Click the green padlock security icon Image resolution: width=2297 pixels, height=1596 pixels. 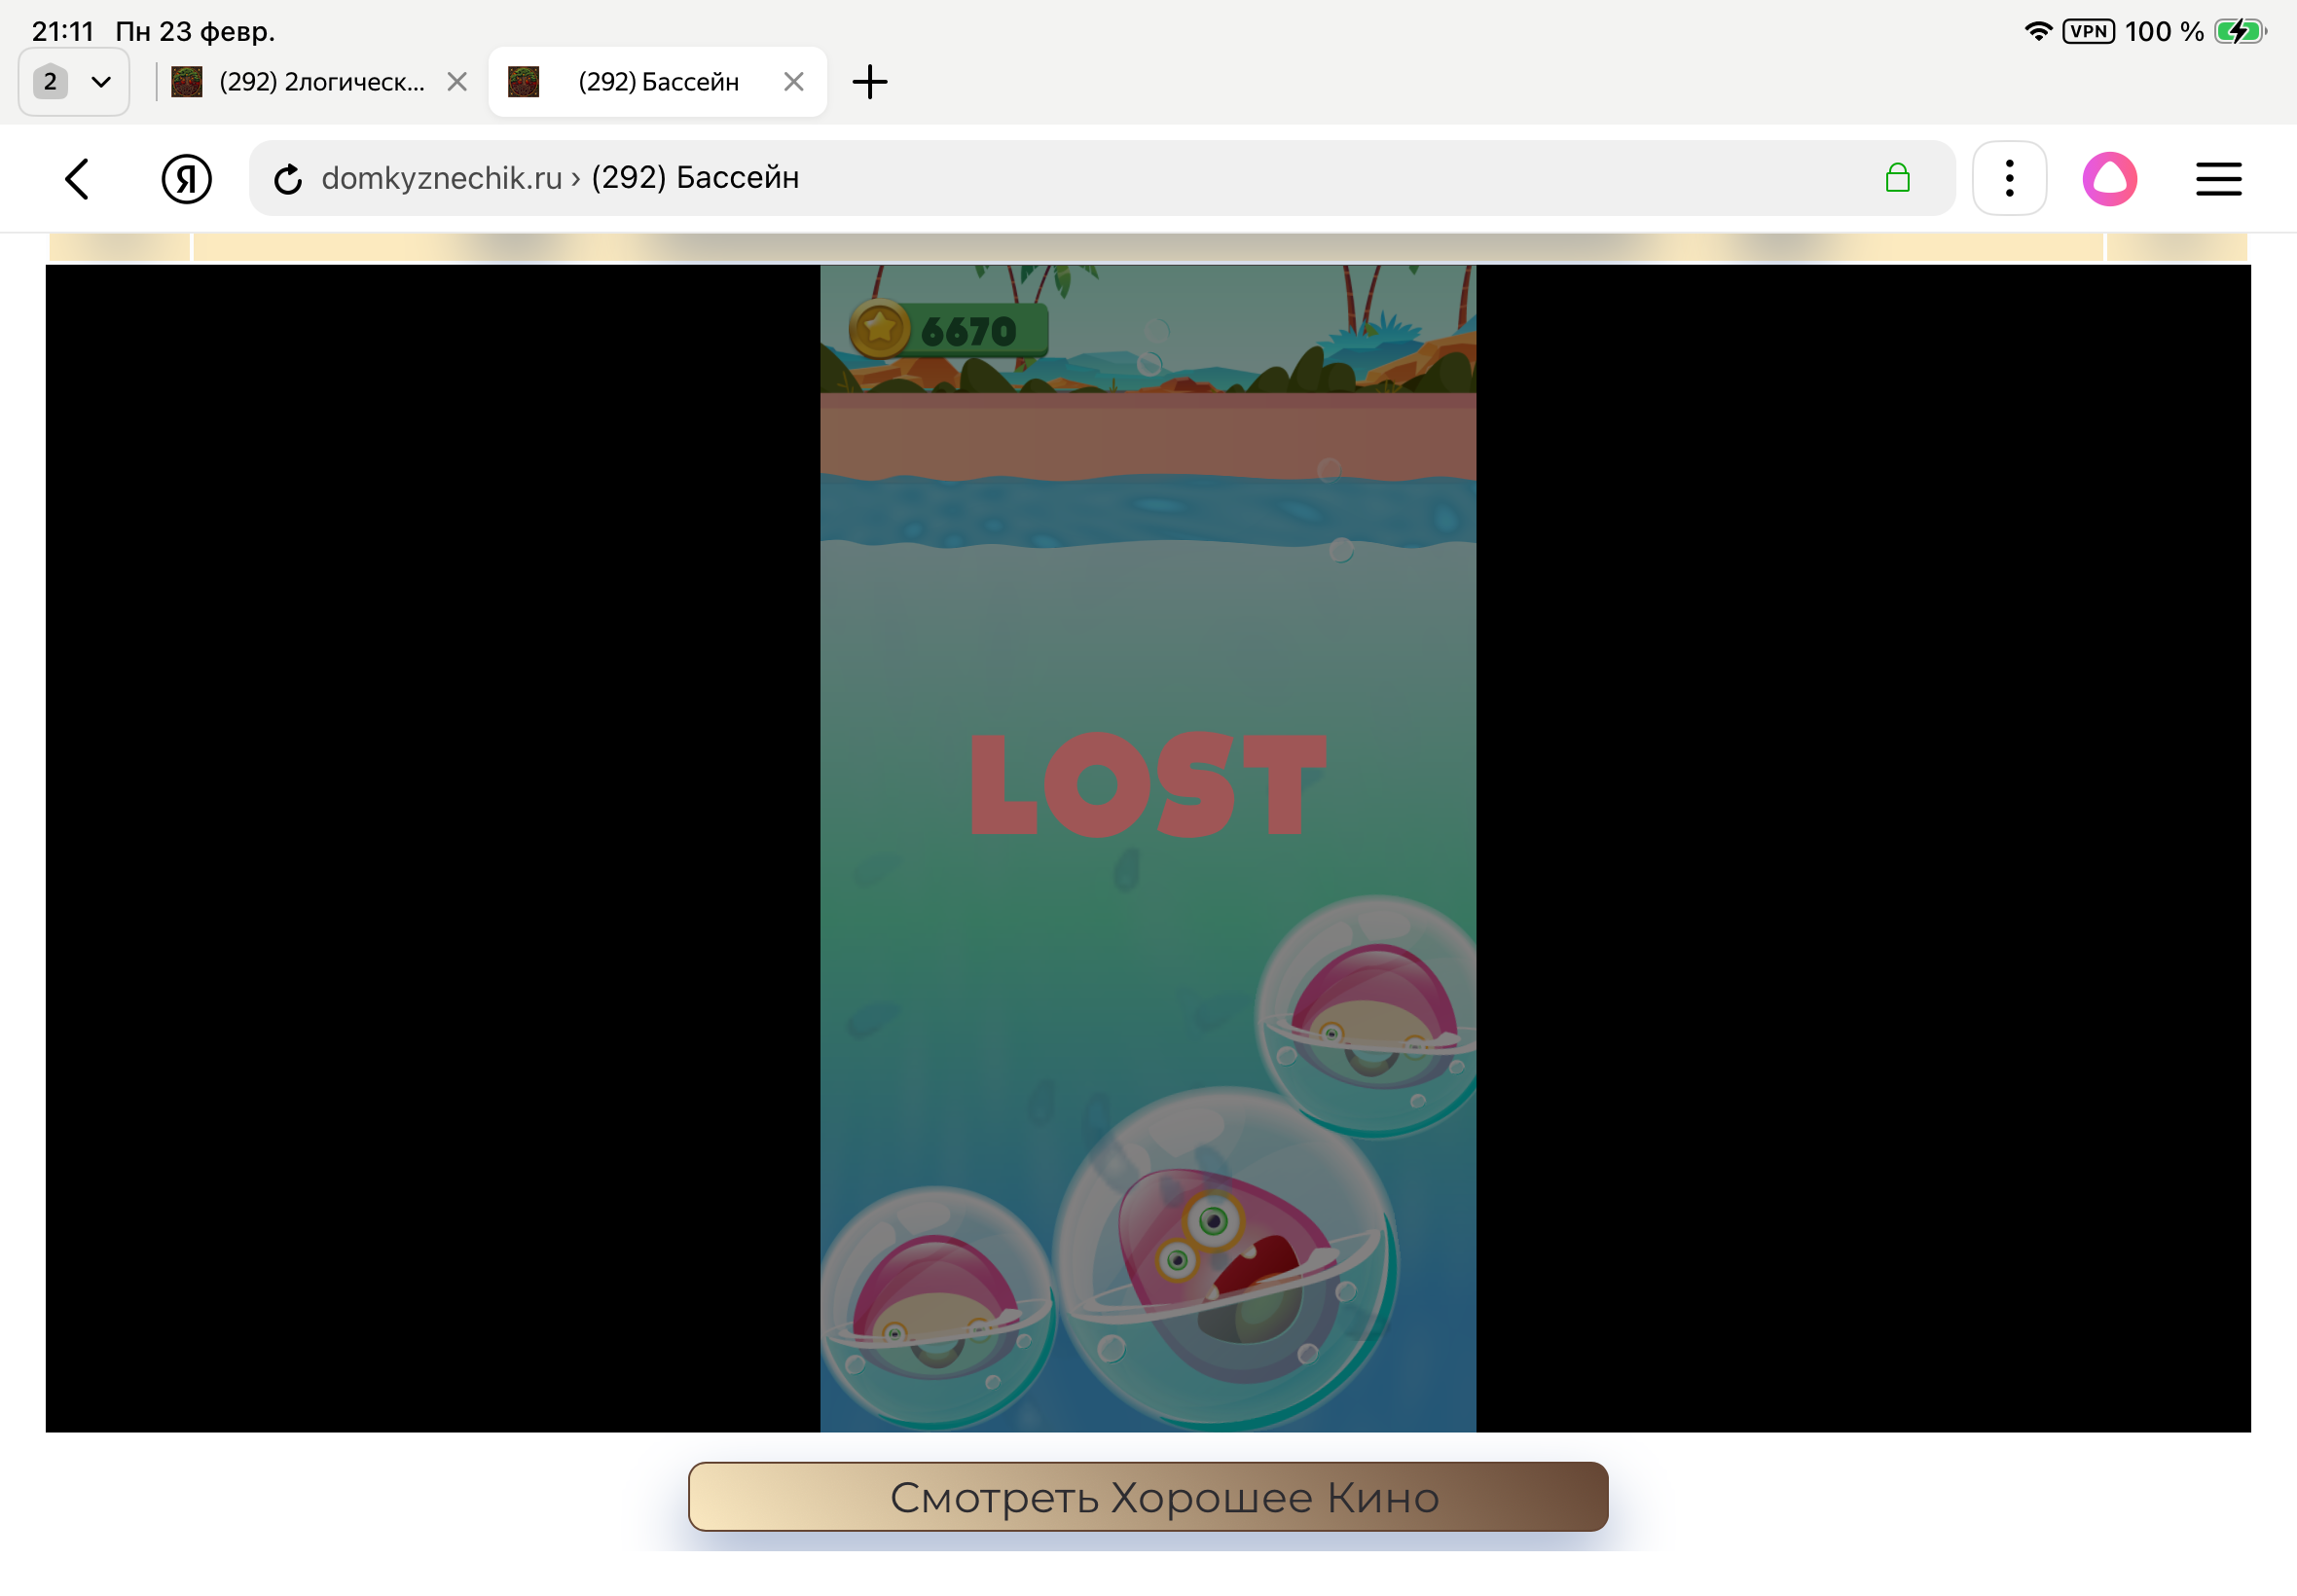[x=1897, y=179]
